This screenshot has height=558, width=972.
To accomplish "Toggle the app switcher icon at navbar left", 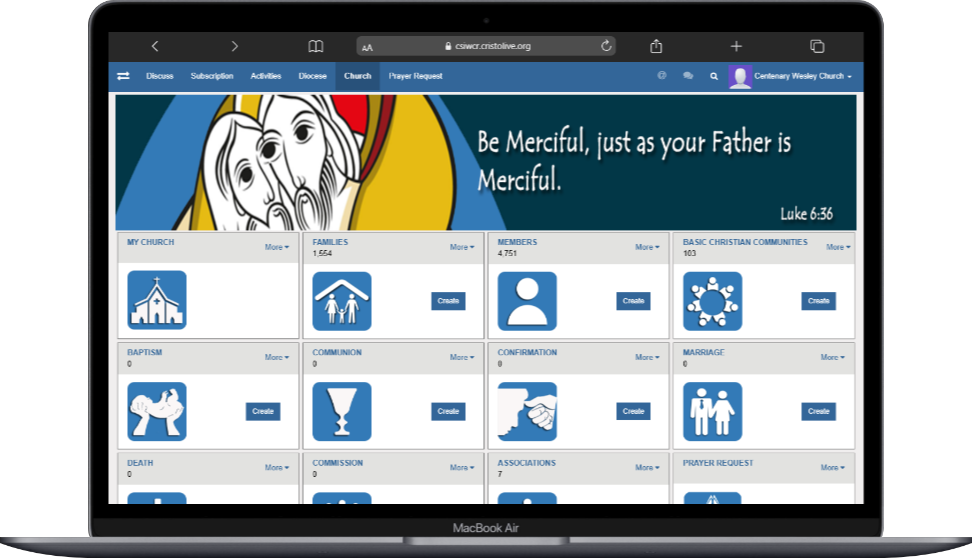I will [123, 76].
